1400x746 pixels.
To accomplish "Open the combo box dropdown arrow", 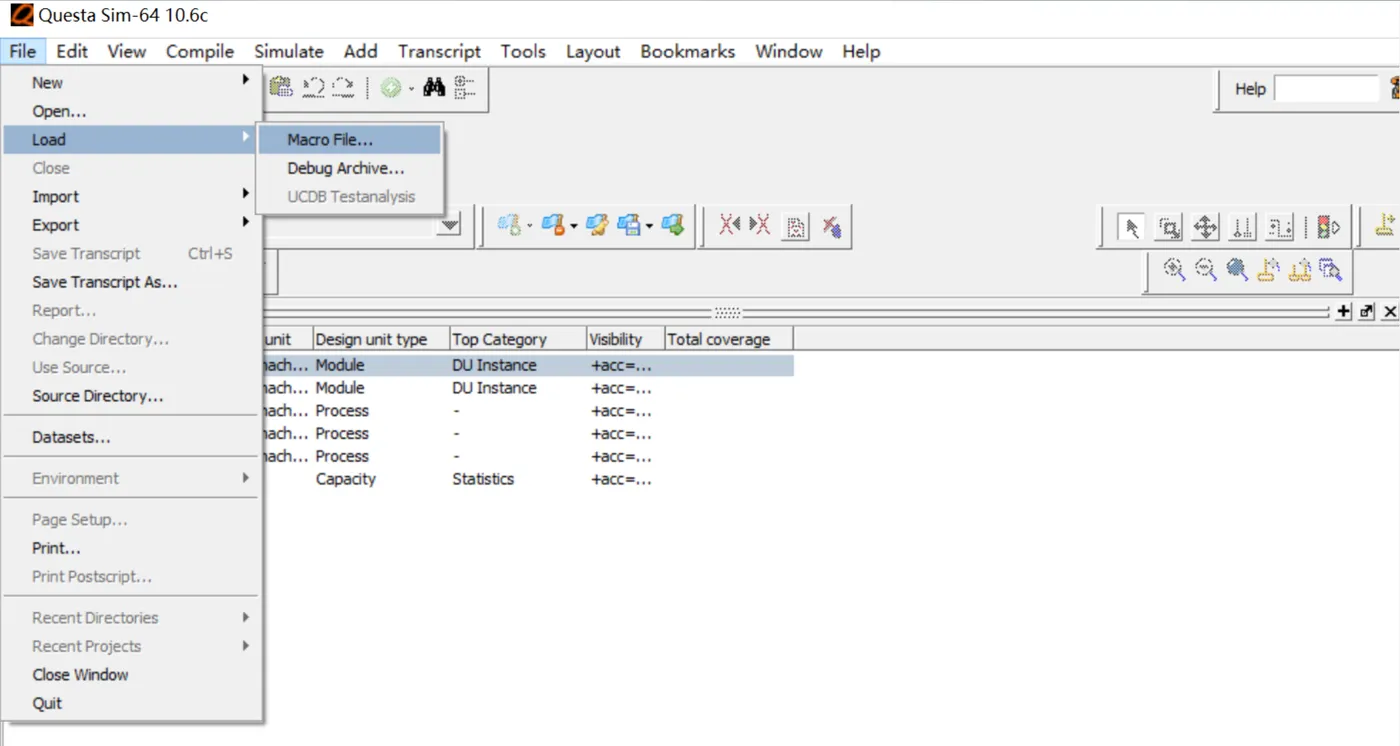I will (450, 226).
